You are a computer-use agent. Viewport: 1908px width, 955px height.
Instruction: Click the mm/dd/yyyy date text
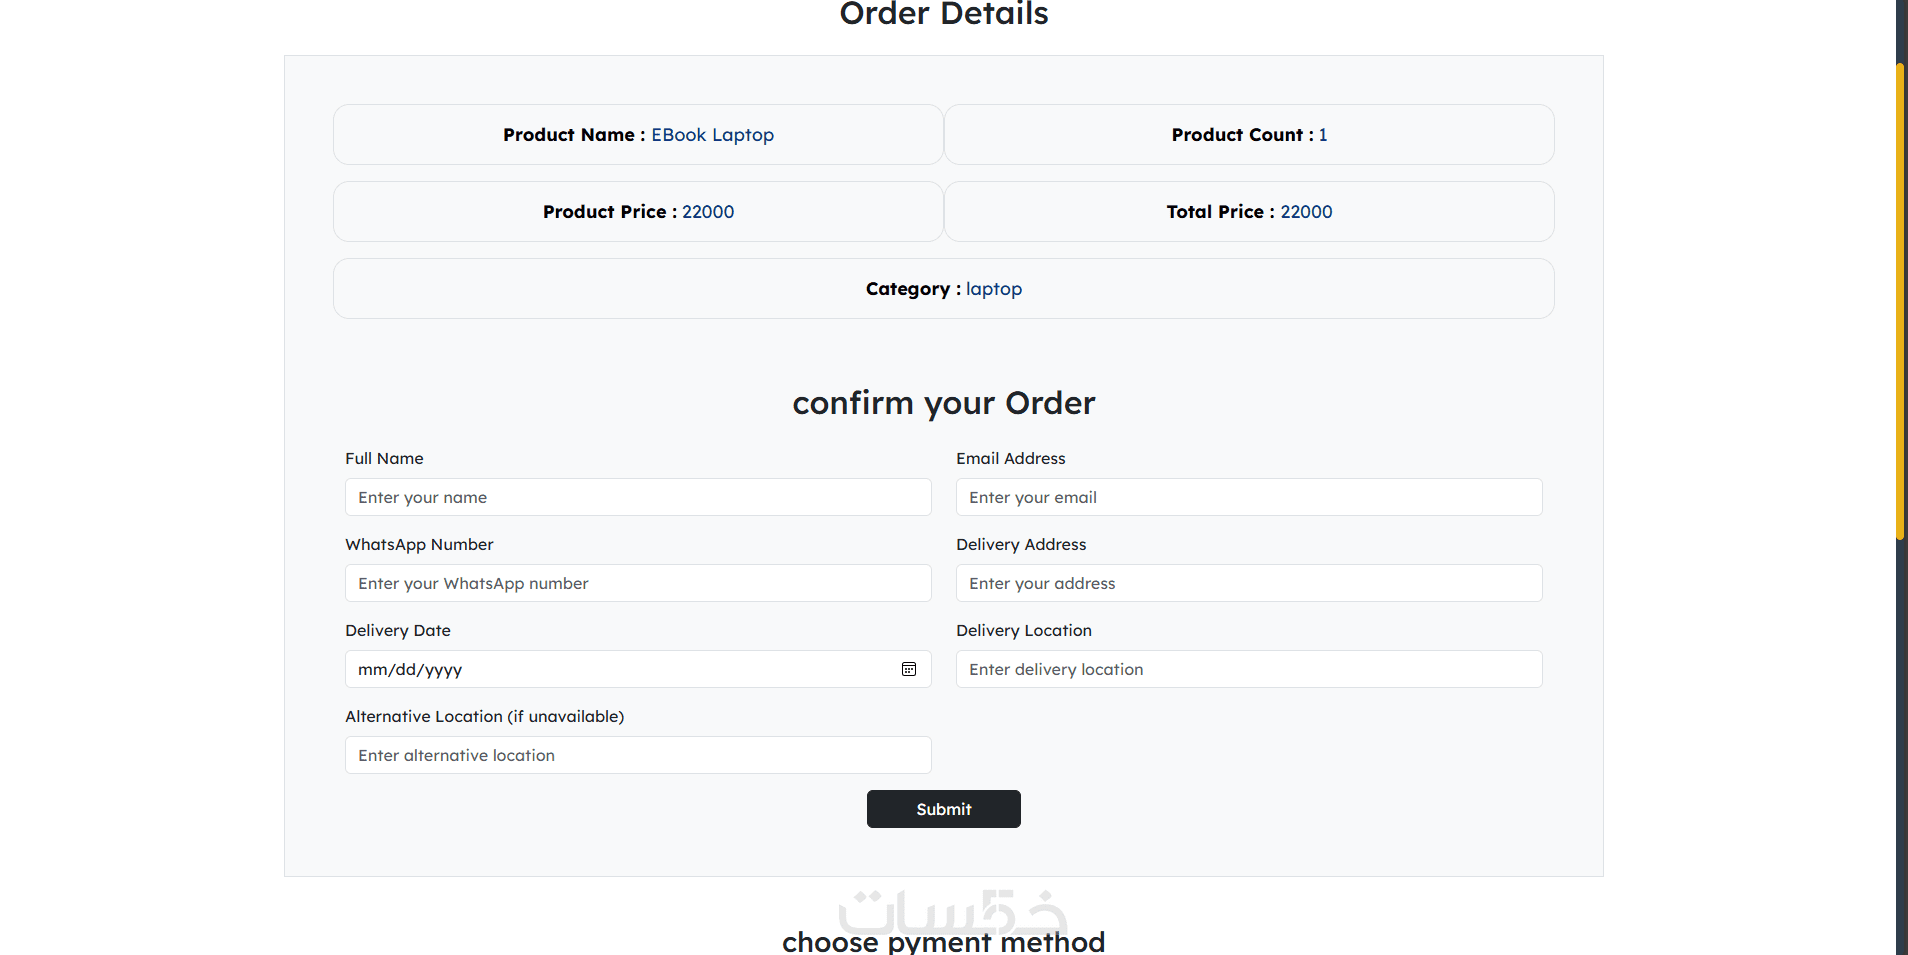point(410,670)
